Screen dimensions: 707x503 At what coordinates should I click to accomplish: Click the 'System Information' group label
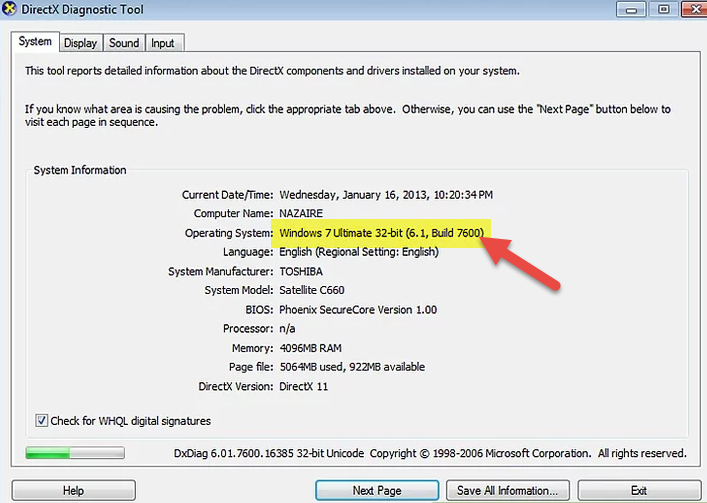[x=80, y=170]
